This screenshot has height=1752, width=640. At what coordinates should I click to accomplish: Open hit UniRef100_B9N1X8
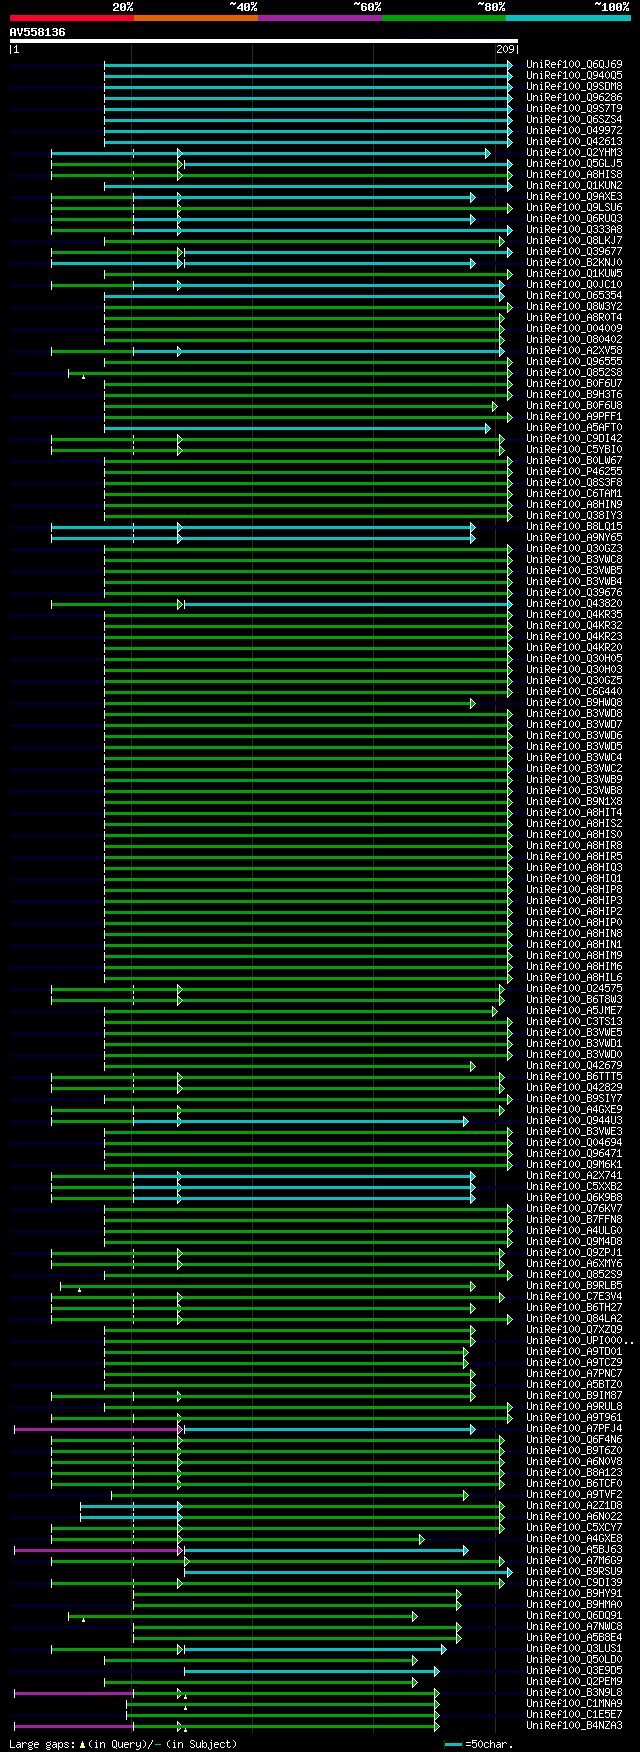574,801
